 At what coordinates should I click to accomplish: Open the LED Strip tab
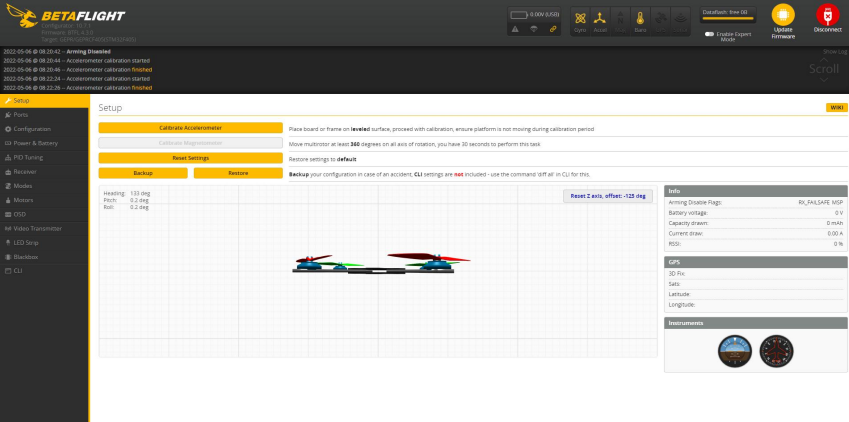click(44, 243)
